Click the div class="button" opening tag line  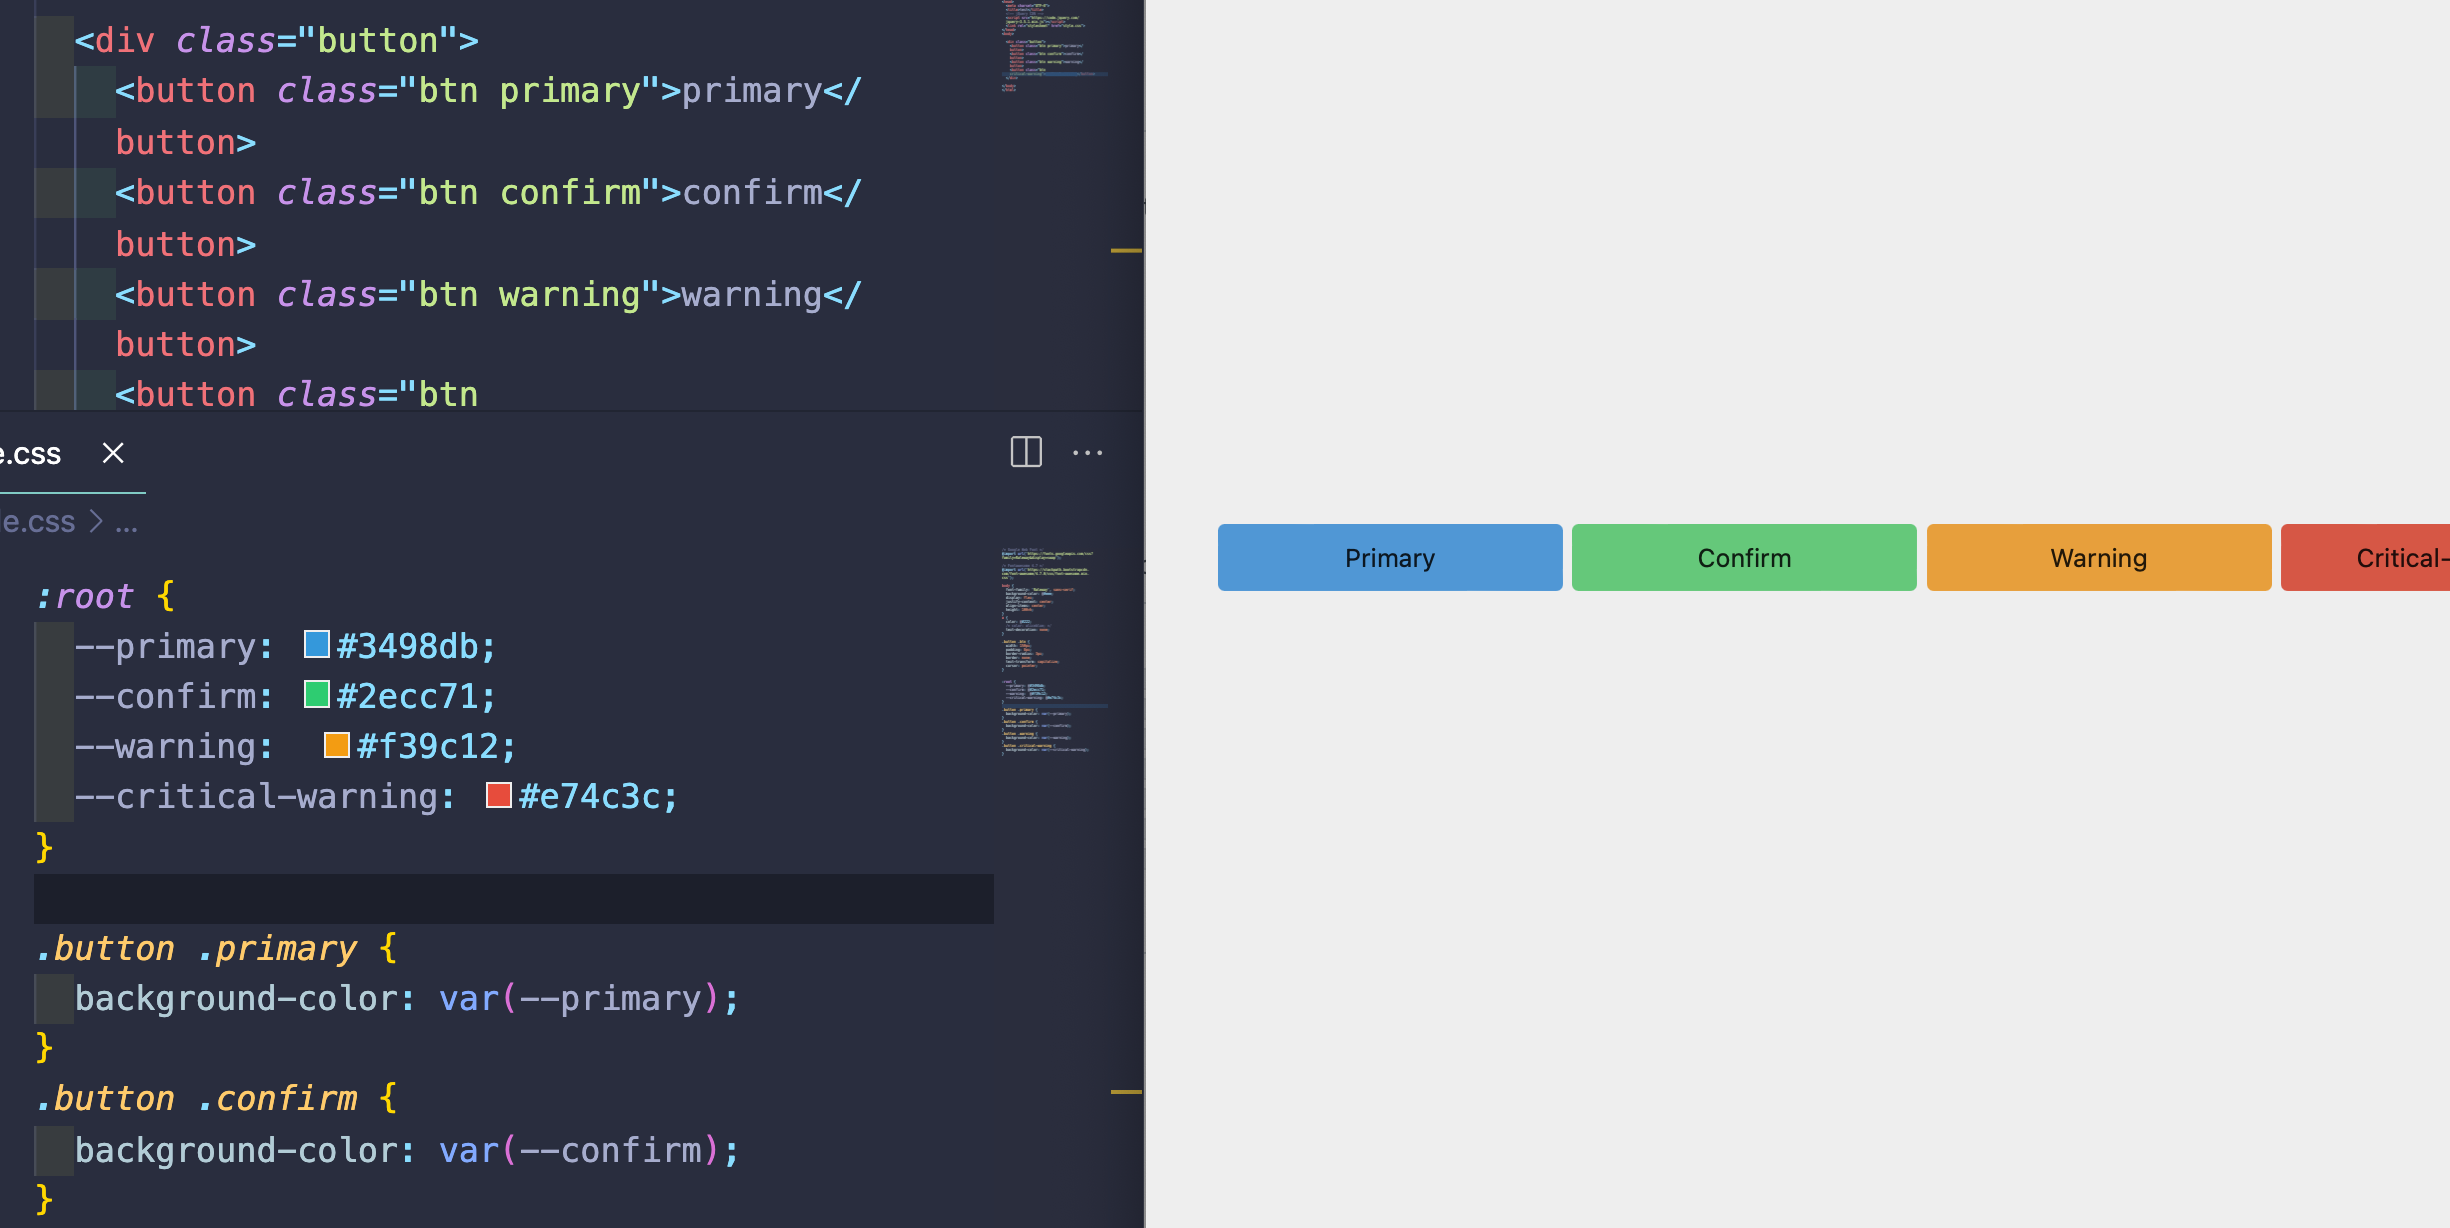pyautogui.click(x=276, y=40)
